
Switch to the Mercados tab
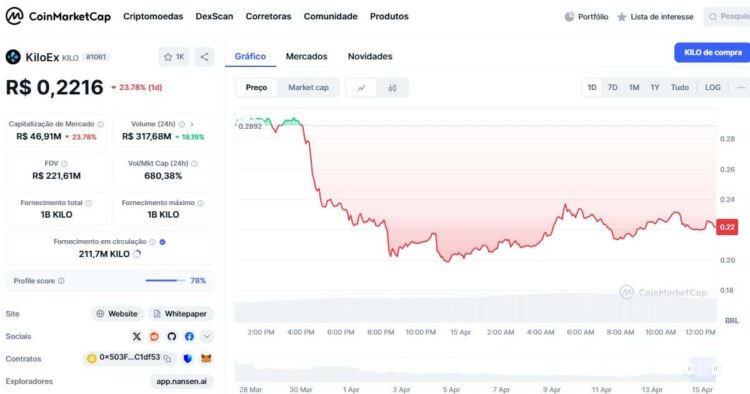pos(307,56)
